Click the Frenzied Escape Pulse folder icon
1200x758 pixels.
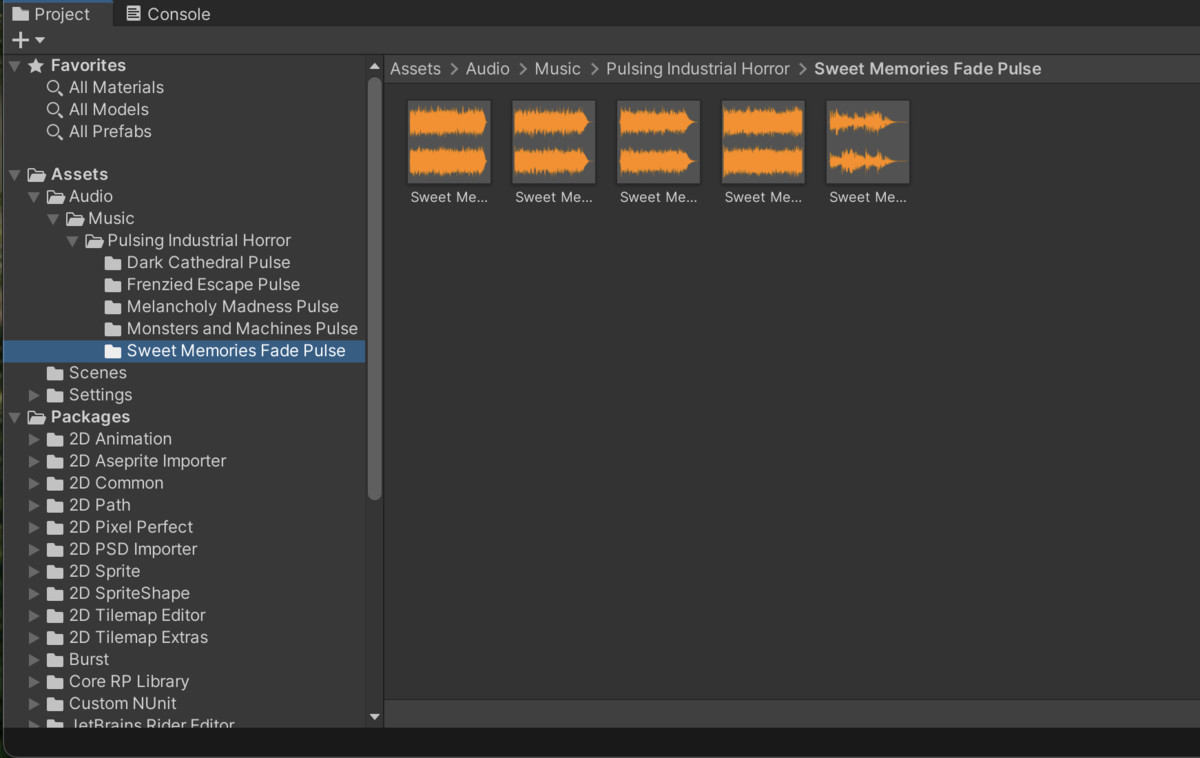[113, 285]
